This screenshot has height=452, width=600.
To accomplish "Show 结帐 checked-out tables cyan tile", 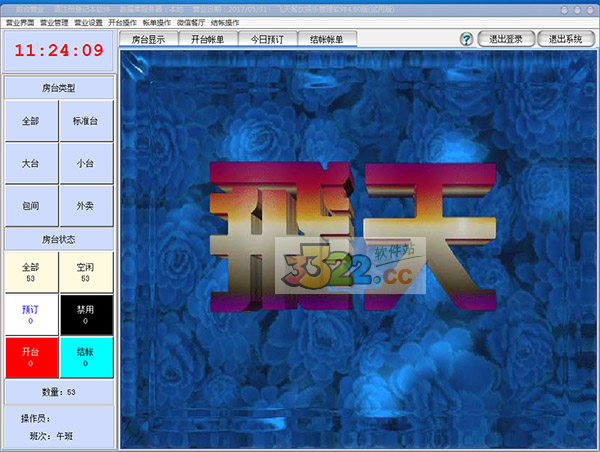I will point(86,357).
